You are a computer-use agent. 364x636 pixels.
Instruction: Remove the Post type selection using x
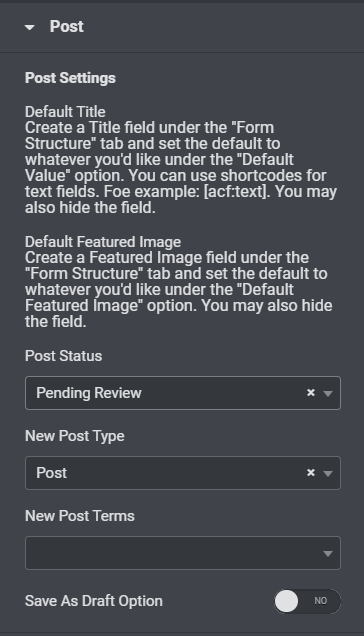tap(311, 473)
